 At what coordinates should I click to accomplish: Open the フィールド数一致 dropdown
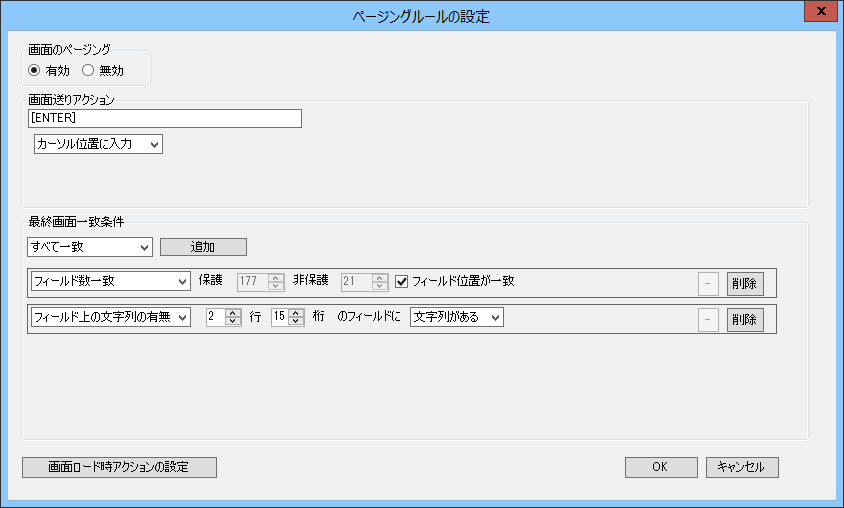110,281
